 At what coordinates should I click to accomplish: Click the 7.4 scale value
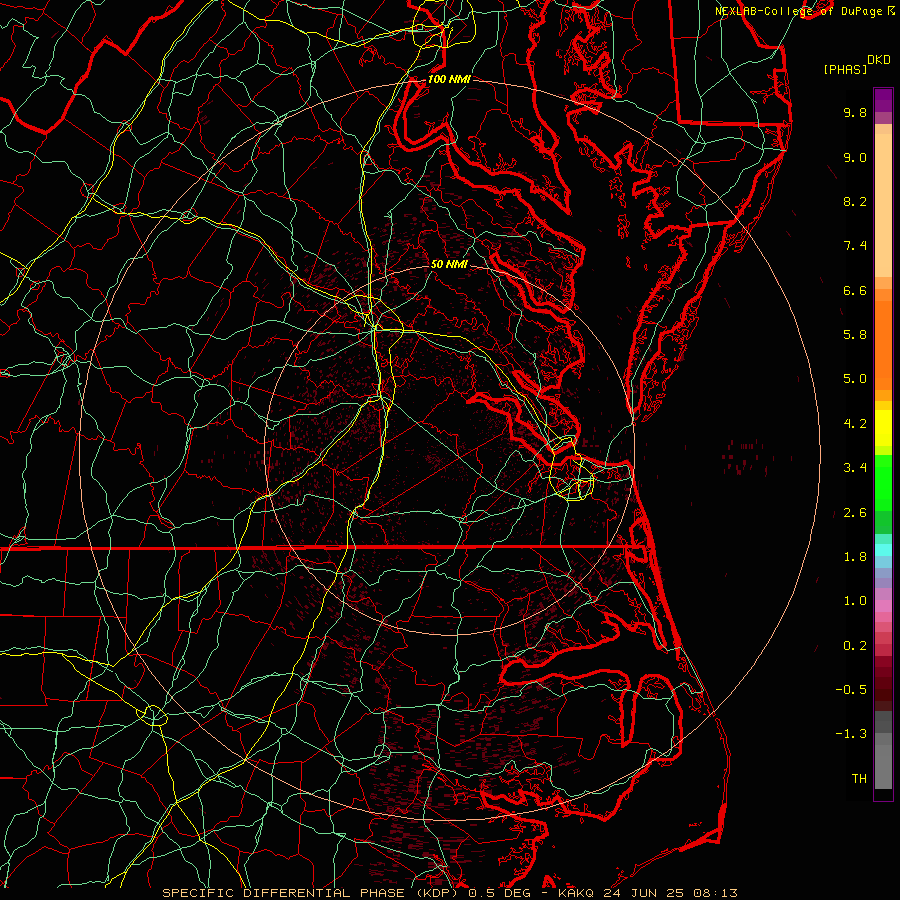(x=855, y=246)
